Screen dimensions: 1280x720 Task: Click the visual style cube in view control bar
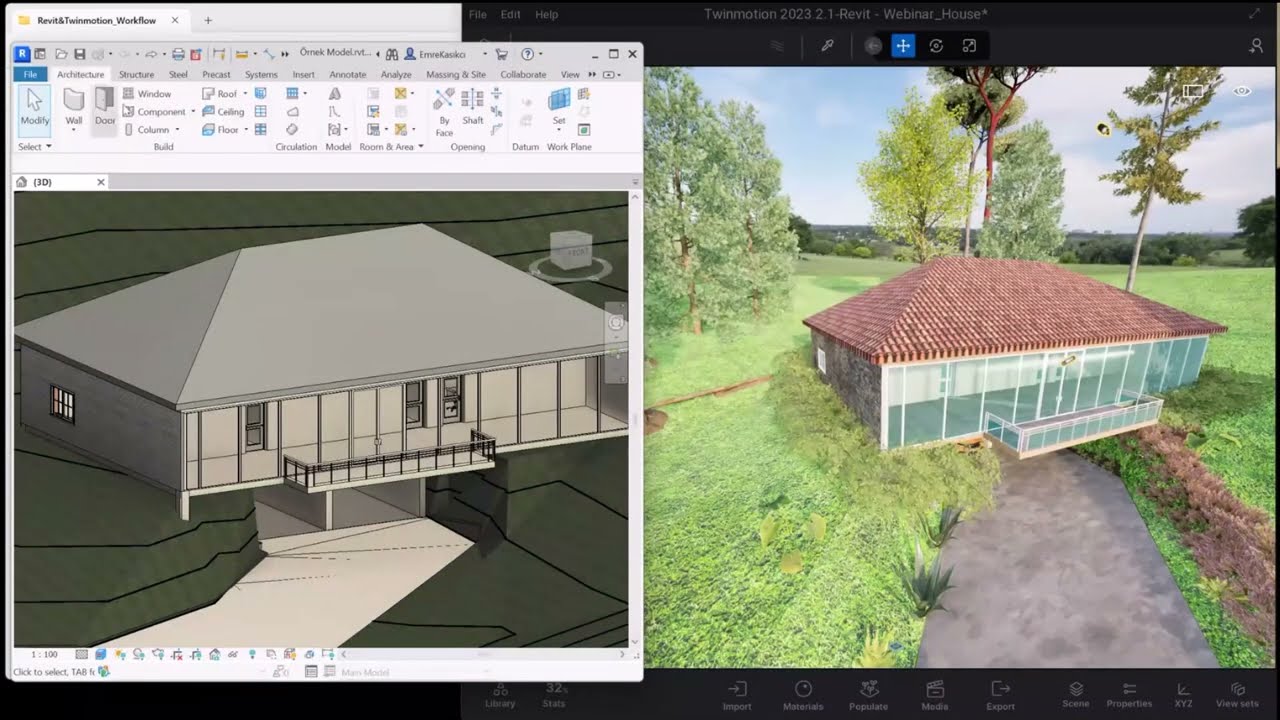tap(100, 654)
